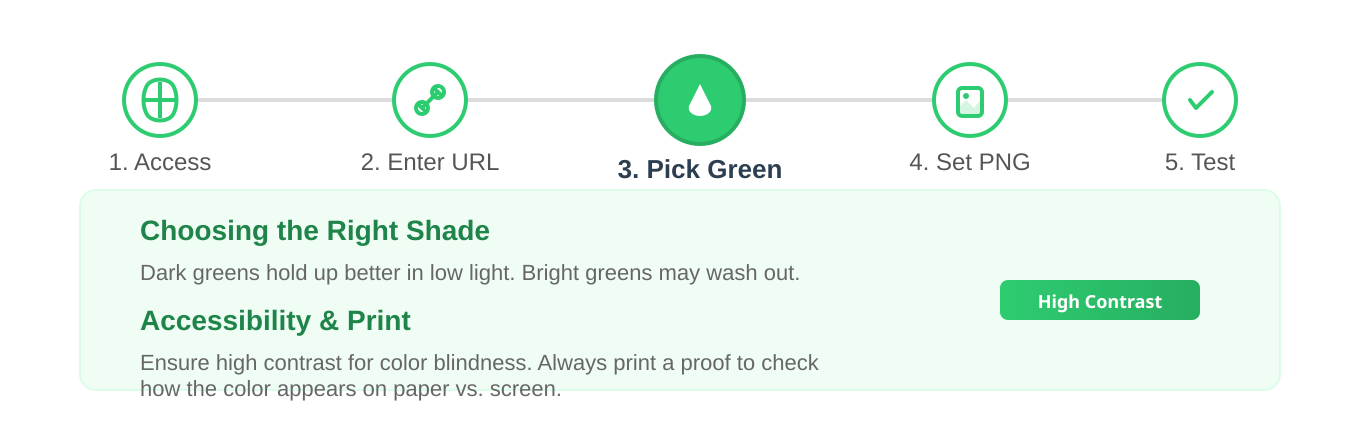Switch to the "2. Enter URL" label
This screenshot has height=440, width=1360.
click(x=430, y=162)
